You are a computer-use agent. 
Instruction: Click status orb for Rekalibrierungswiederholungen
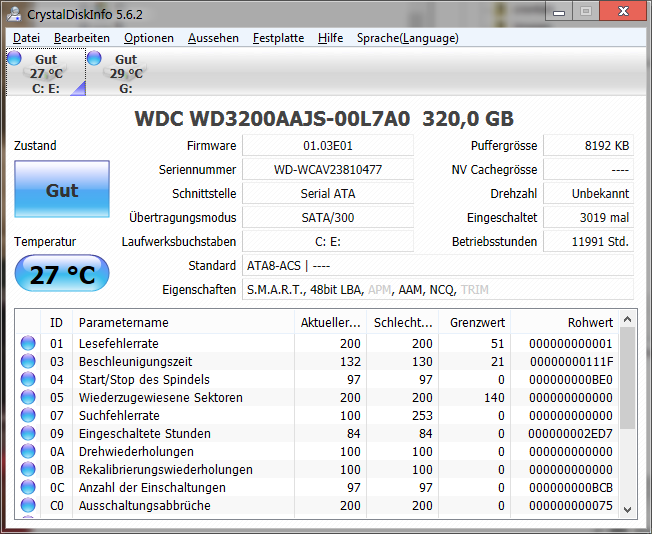click(28, 469)
